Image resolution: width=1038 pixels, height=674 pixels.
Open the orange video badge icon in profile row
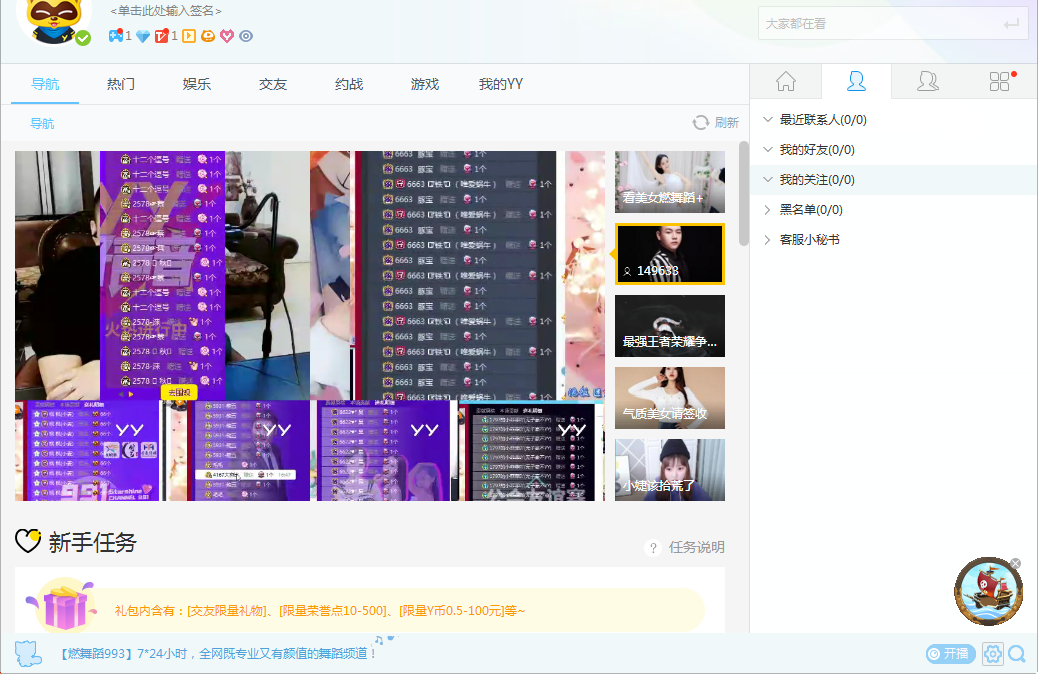coord(187,35)
